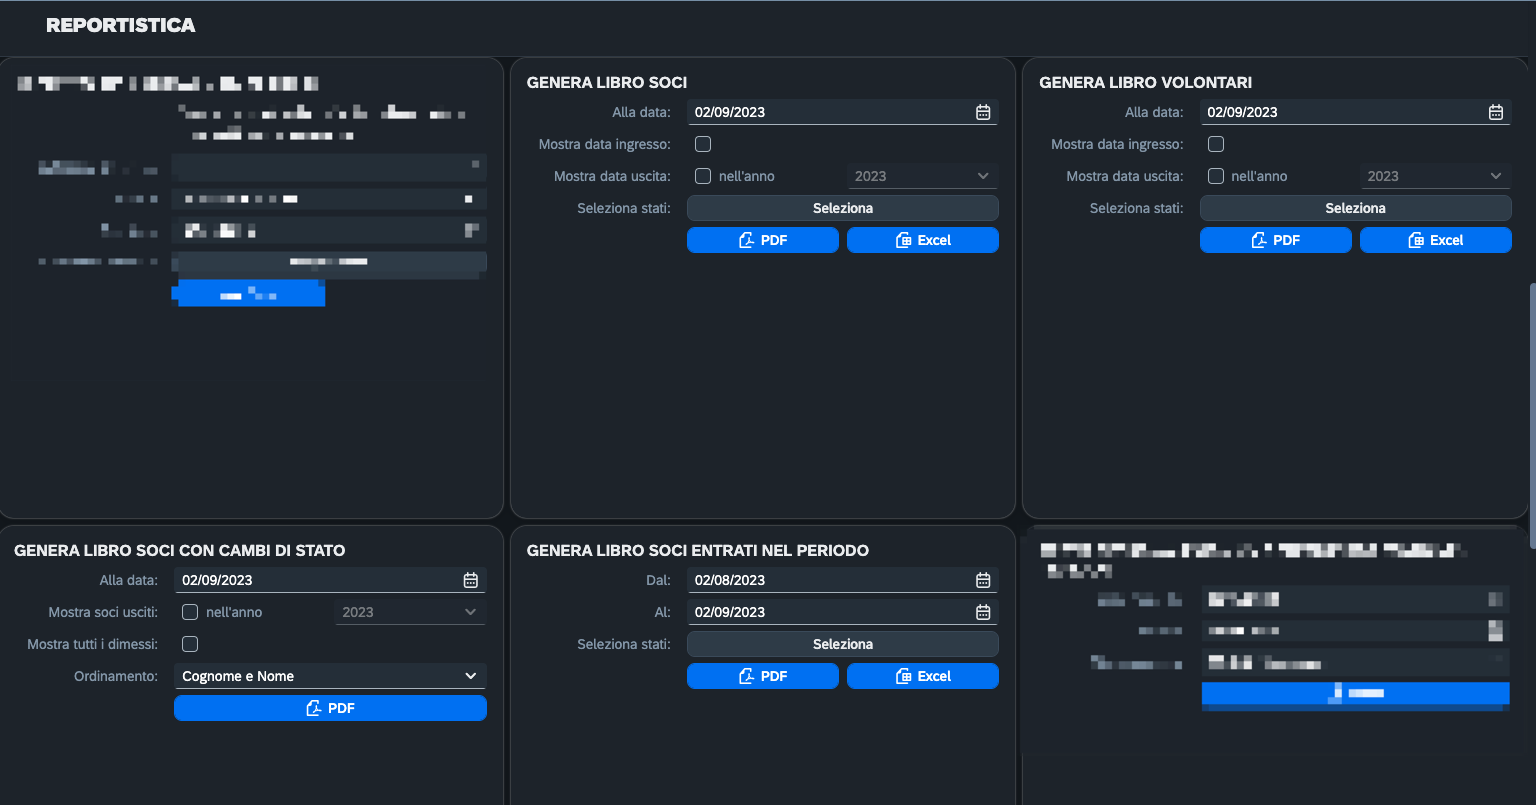Open Ordinamento dropdown Cognome e Nome

point(330,676)
